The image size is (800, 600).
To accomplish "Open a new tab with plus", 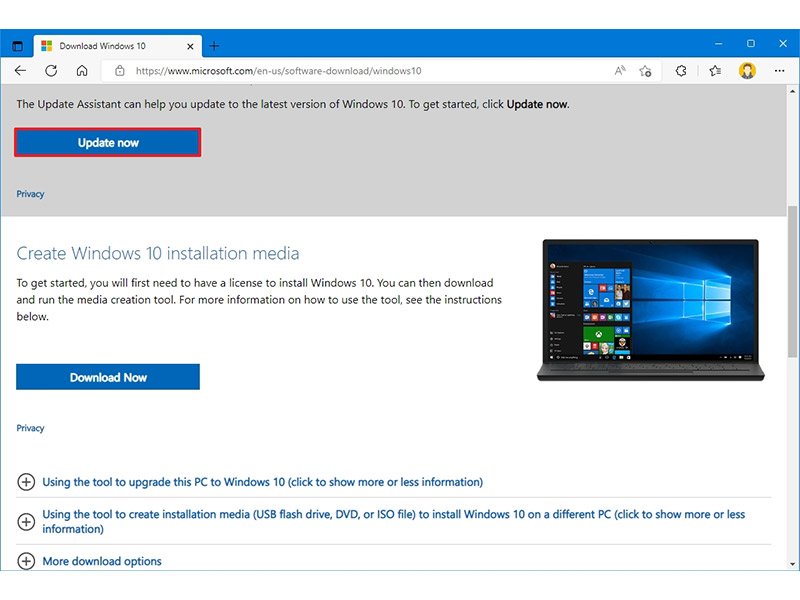I will [x=214, y=46].
